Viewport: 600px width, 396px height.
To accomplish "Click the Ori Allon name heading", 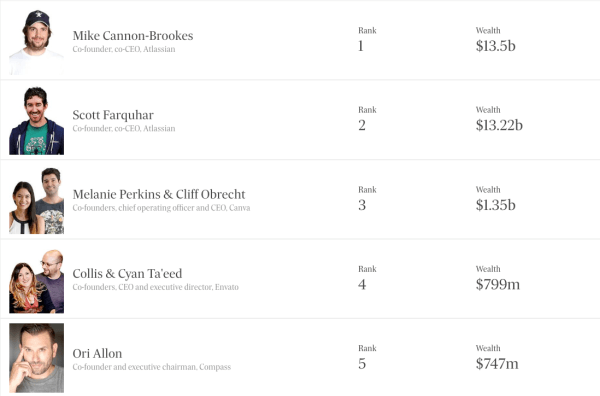I will click(x=97, y=353).
